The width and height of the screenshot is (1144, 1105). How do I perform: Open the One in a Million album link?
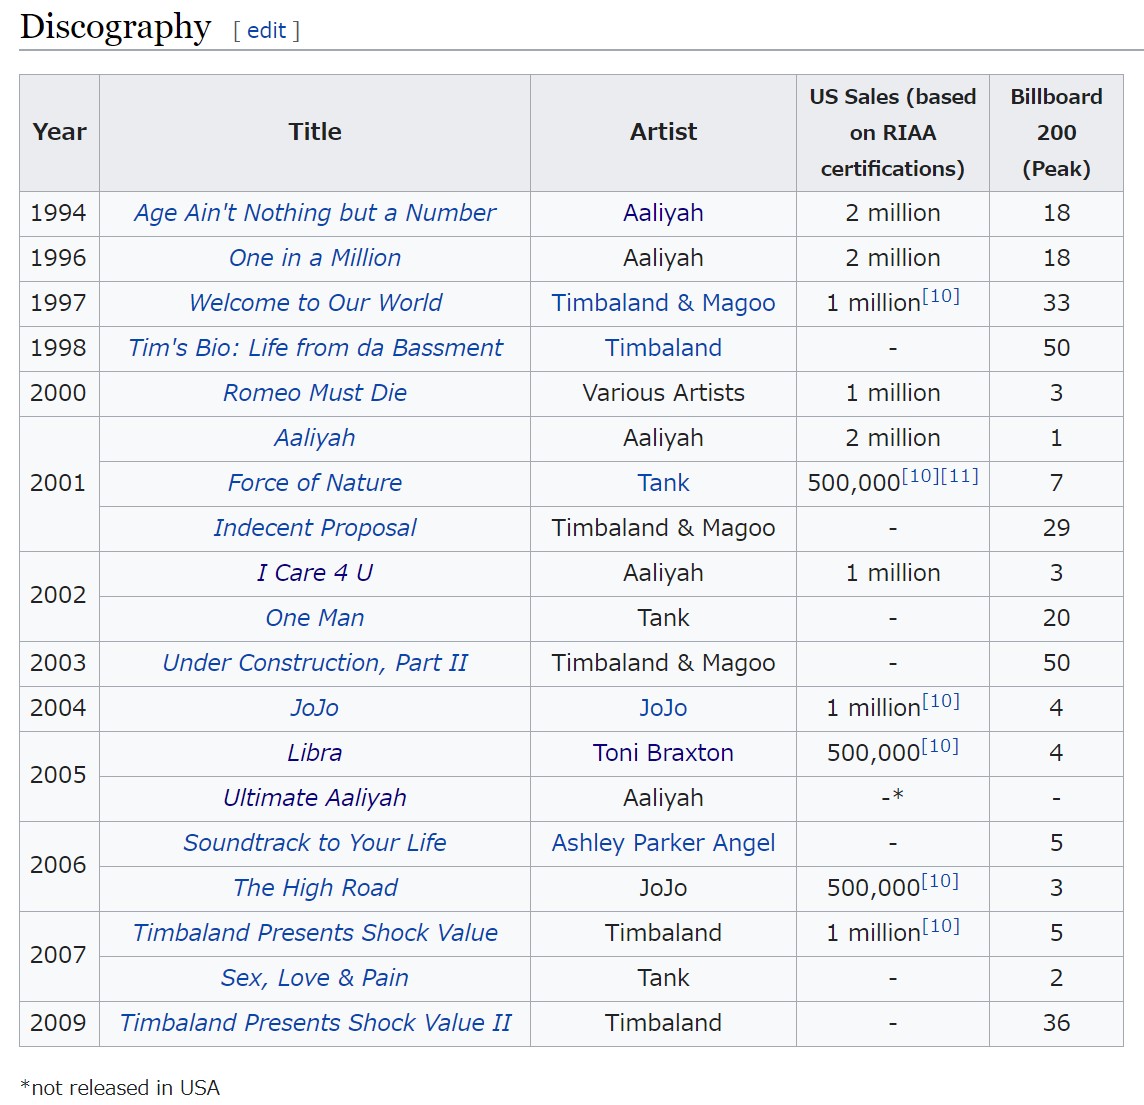(314, 258)
